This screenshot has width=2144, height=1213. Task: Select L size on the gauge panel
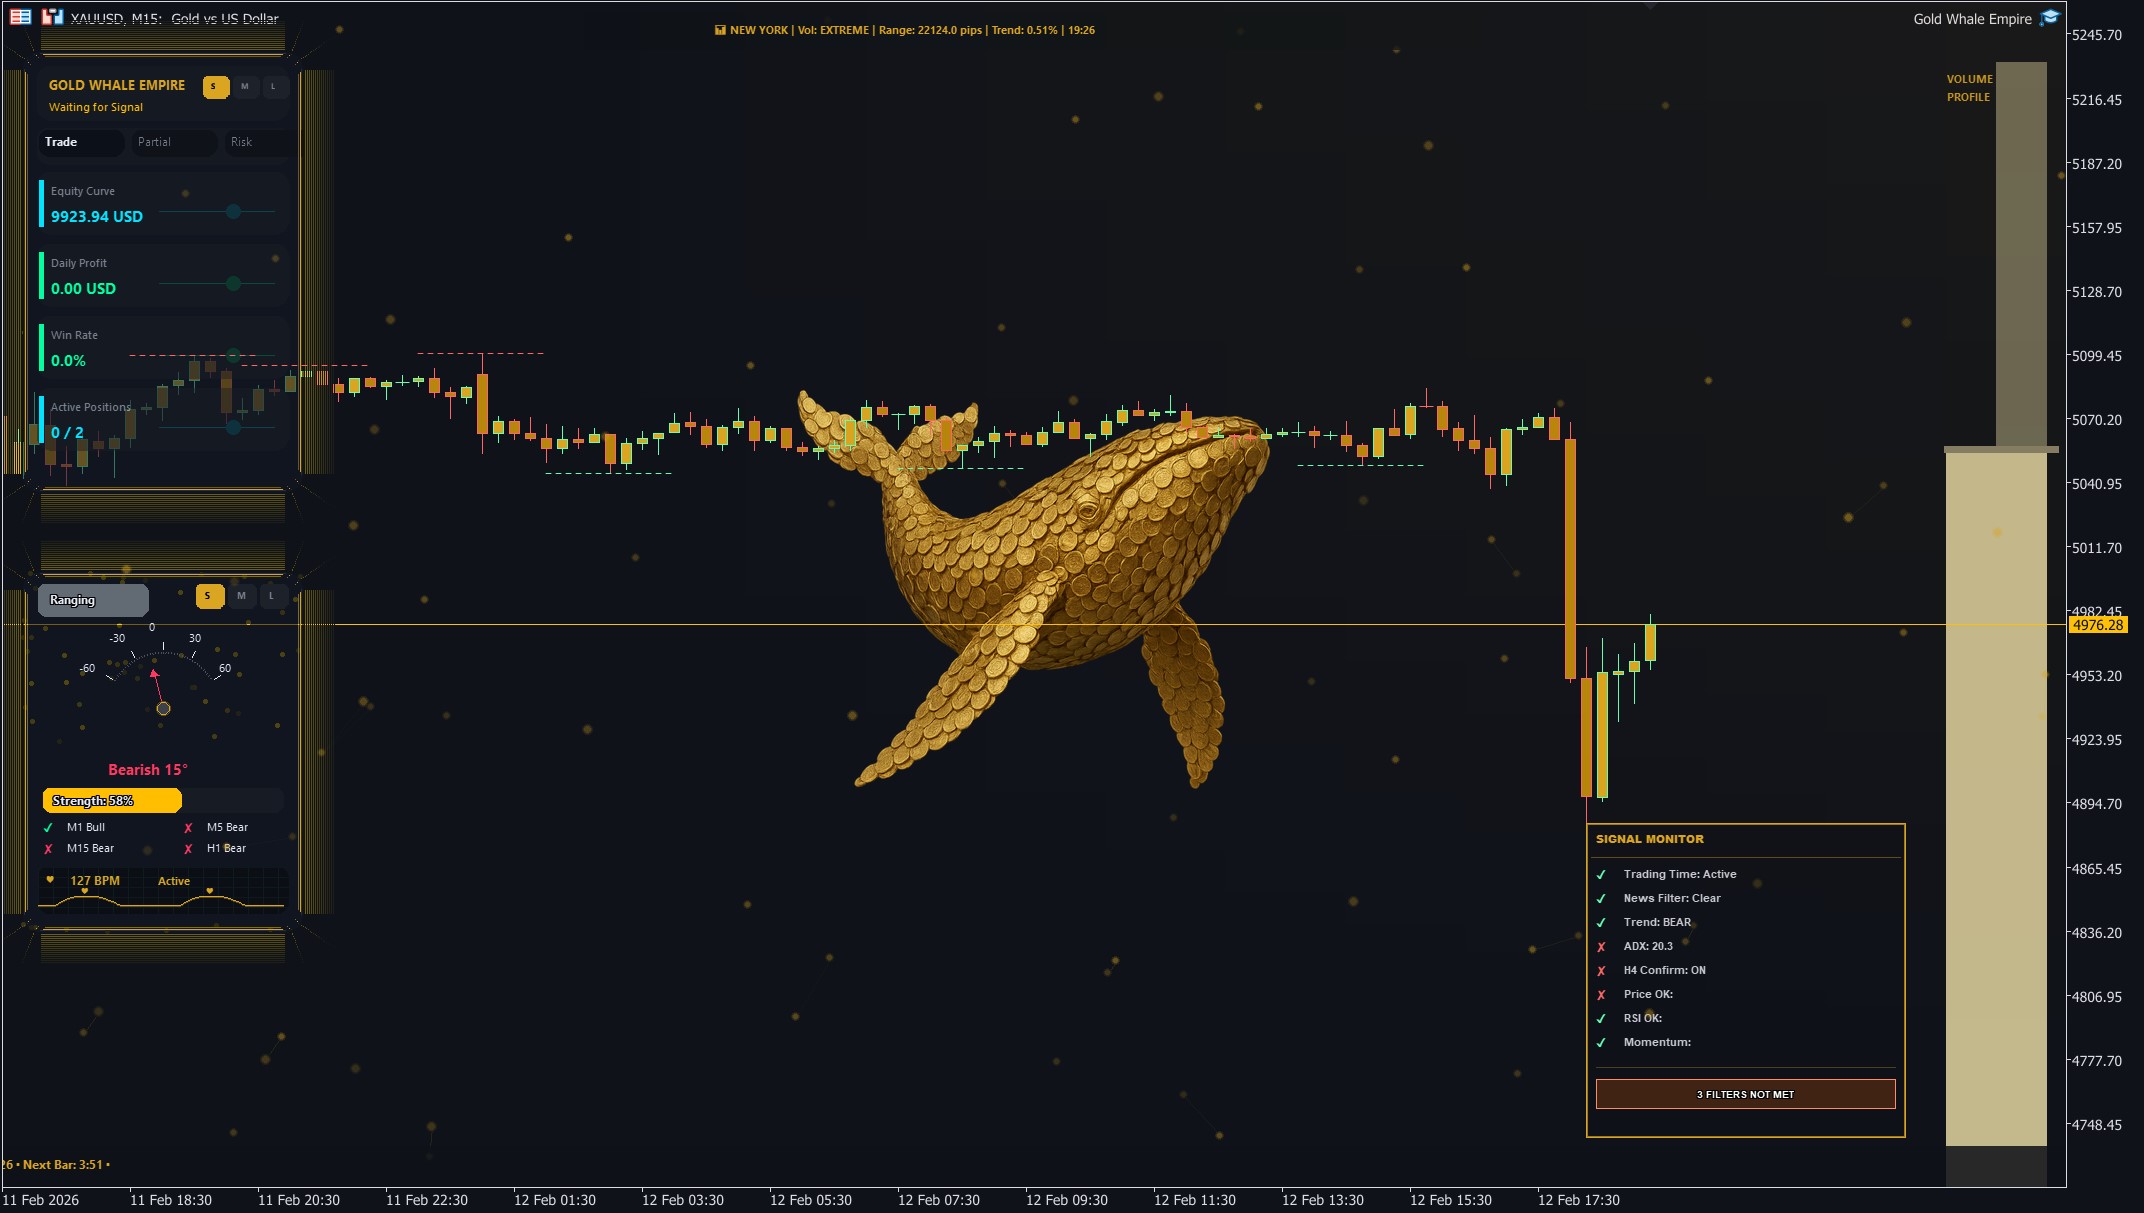point(271,596)
